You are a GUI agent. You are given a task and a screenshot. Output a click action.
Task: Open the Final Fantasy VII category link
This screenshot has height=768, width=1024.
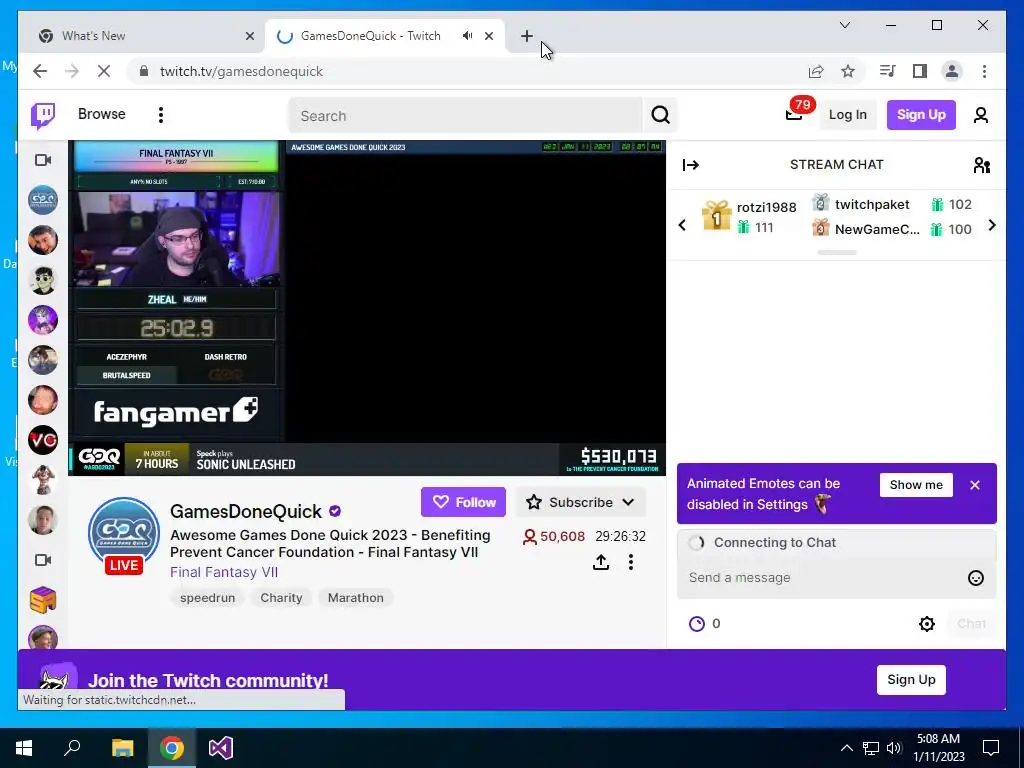point(224,572)
